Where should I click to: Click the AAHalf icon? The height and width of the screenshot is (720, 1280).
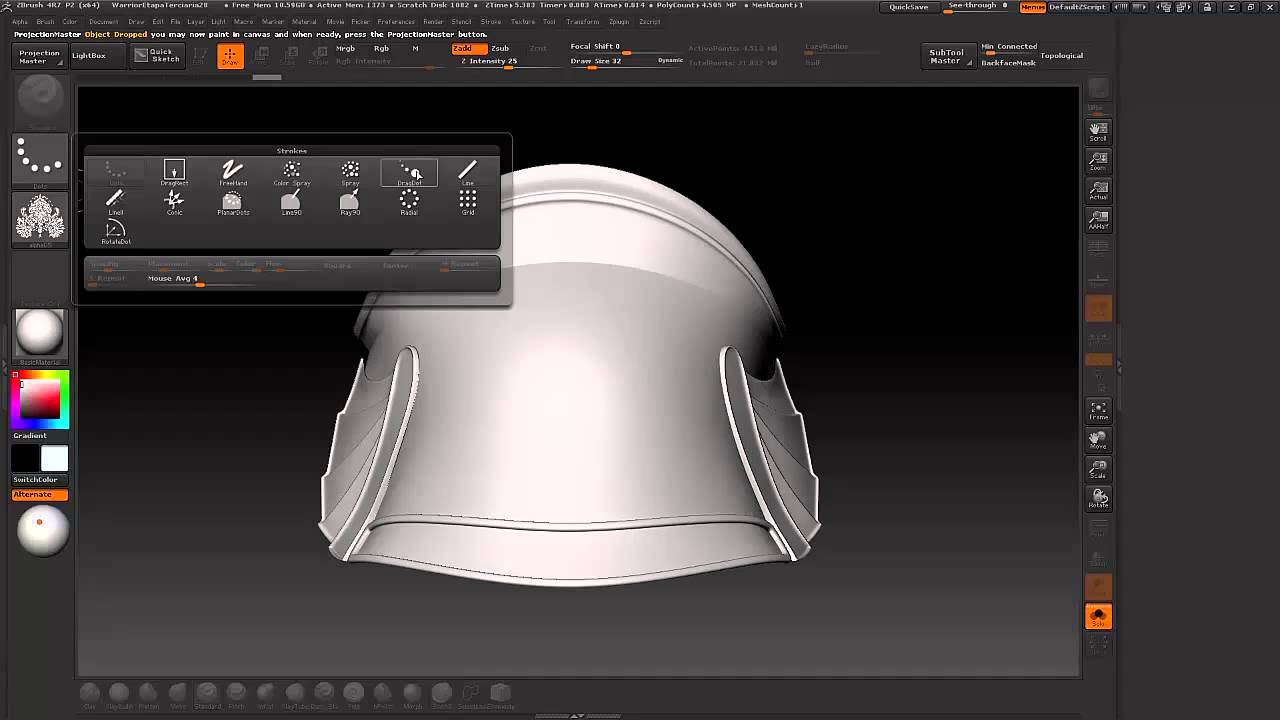click(x=1098, y=219)
